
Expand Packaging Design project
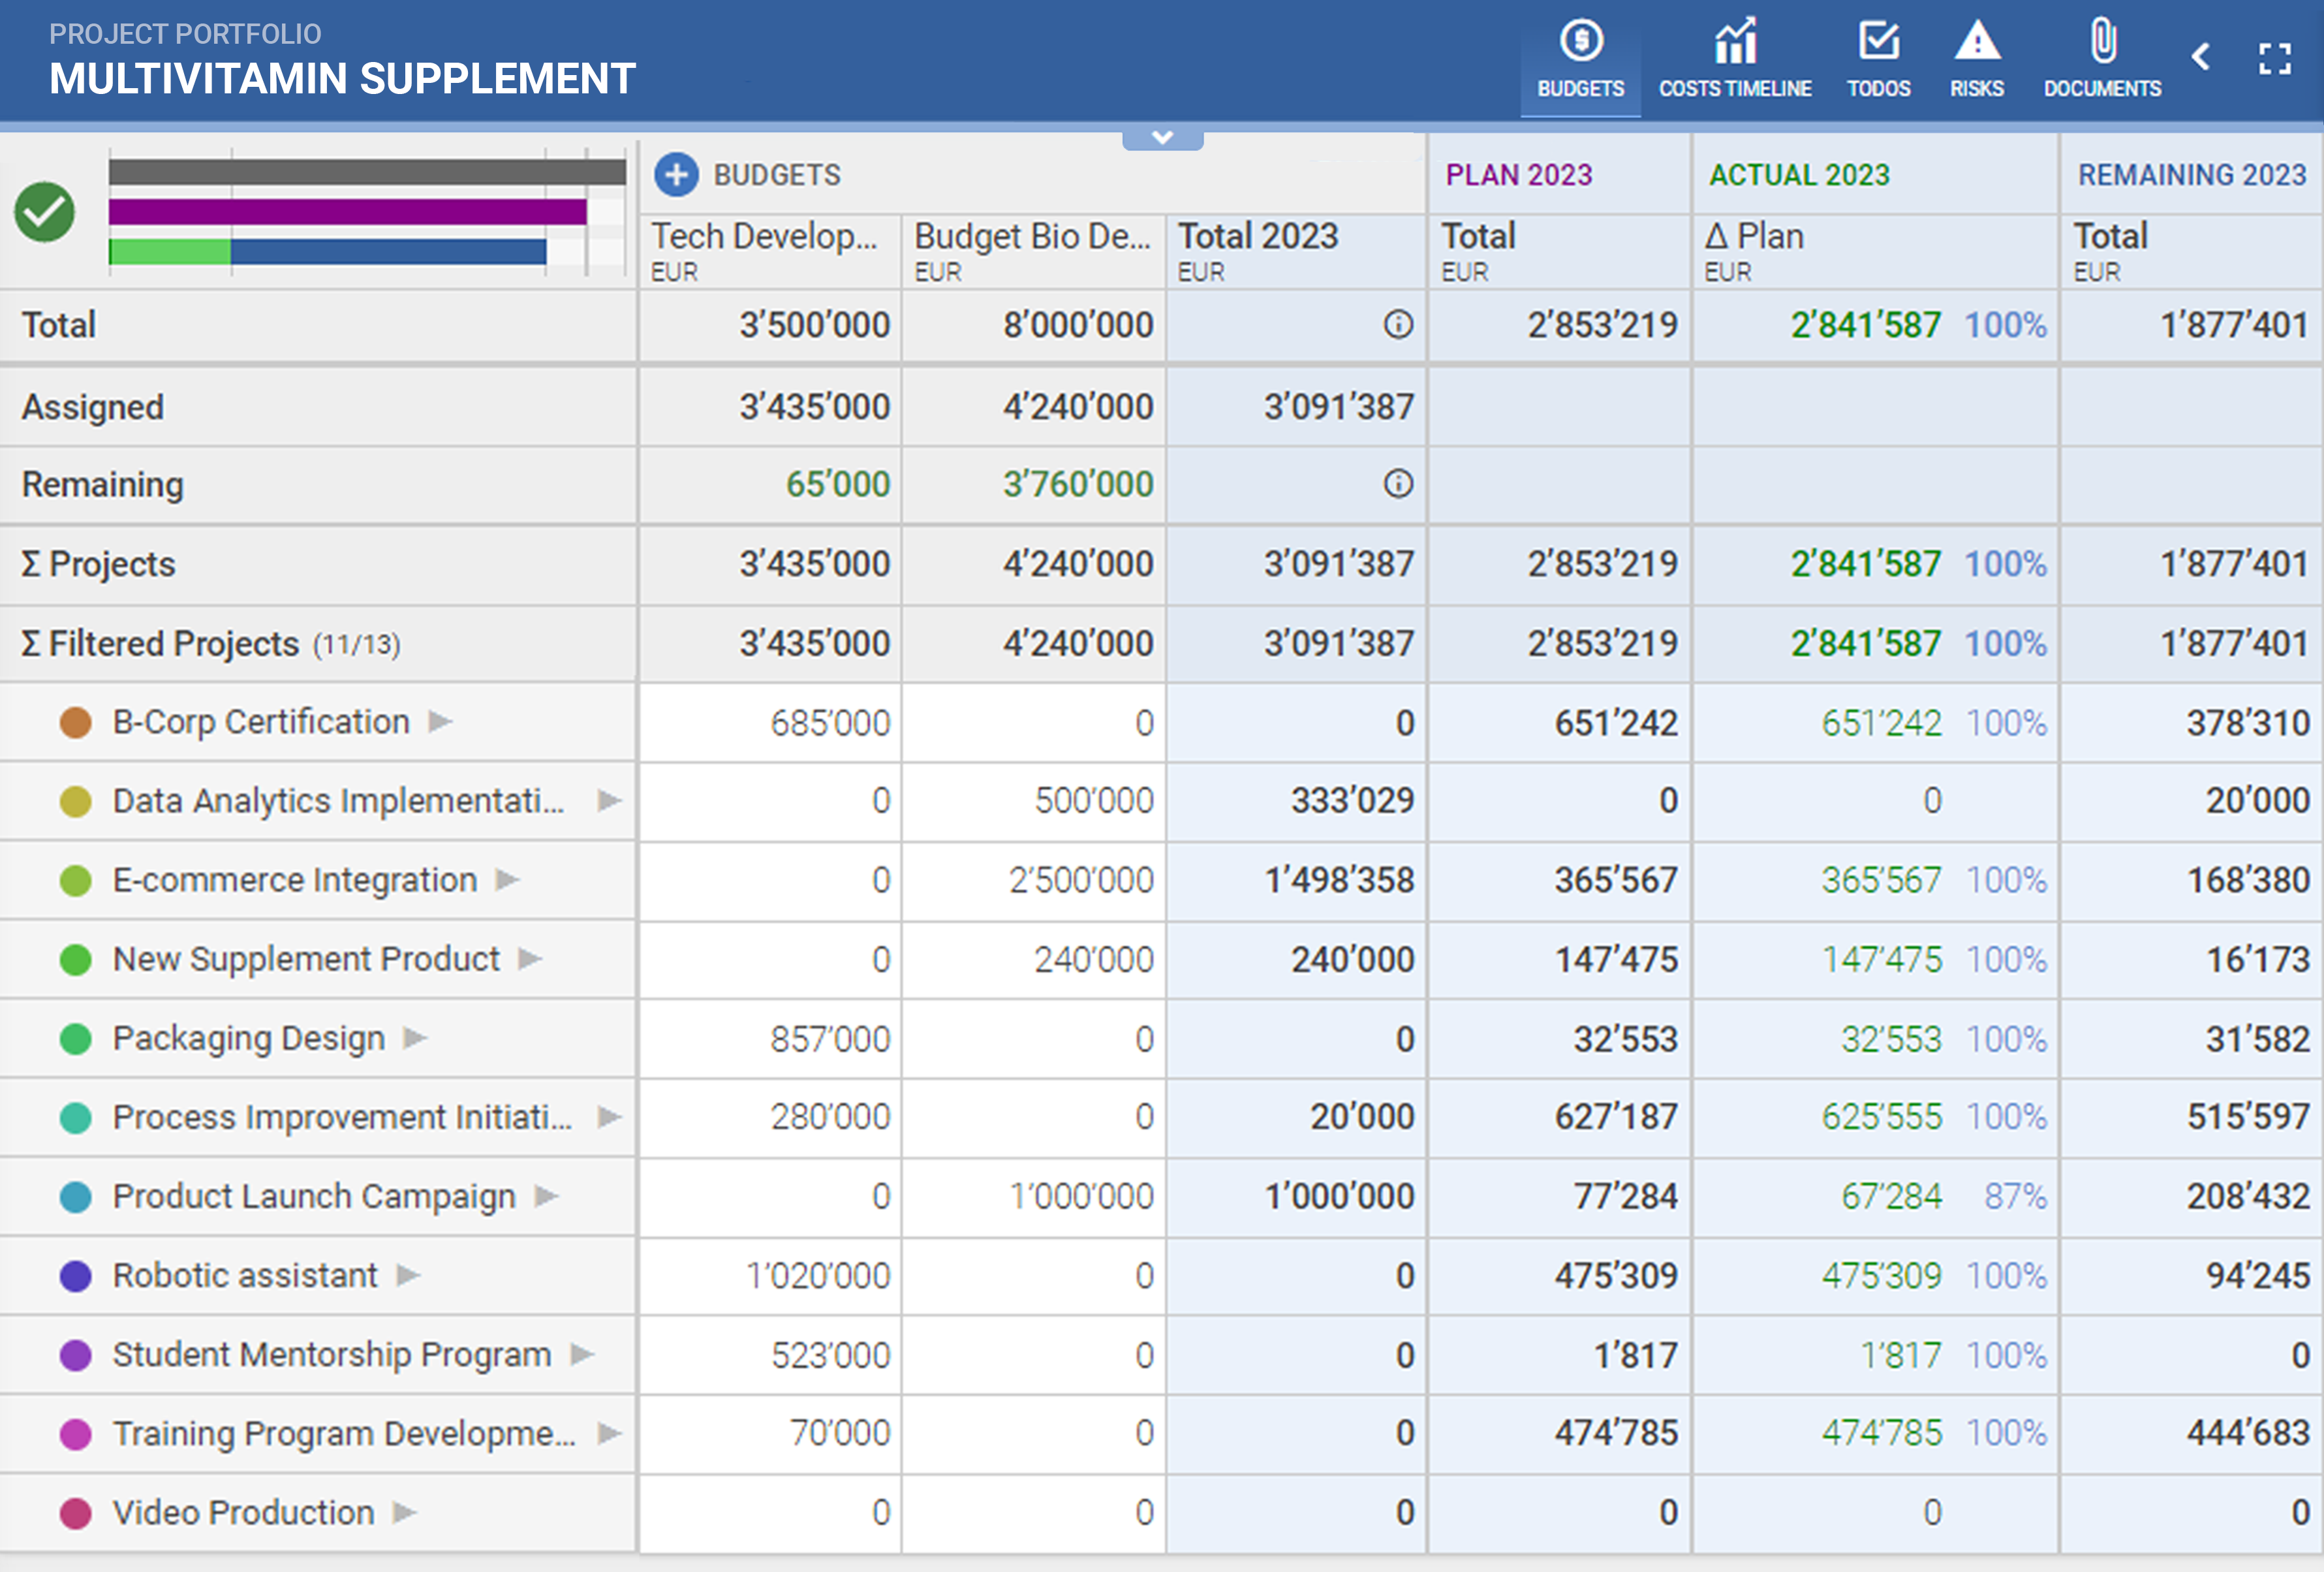(x=416, y=1038)
